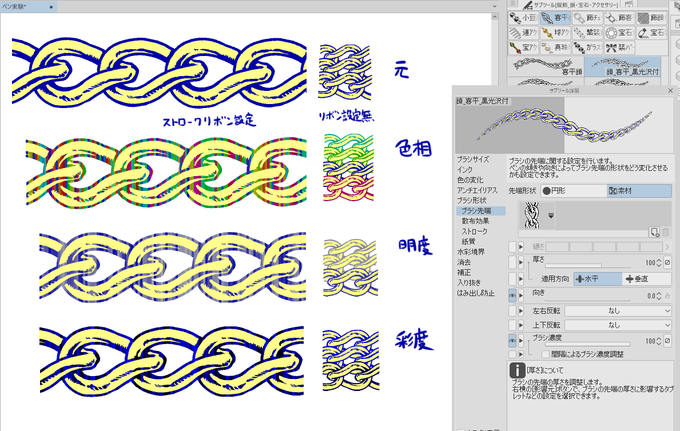Enable 間隔によるブラシ濃度調整 checkbox
Image resolution: width=680 pixels, height=431 pixels.
tap(546, 354)
